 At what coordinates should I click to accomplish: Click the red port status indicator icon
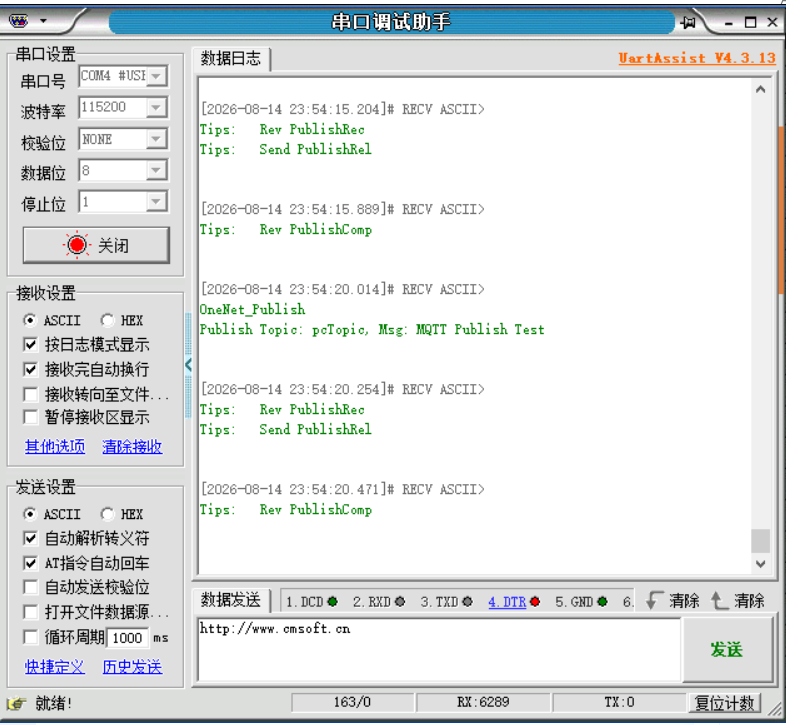(x=77, y=245)
